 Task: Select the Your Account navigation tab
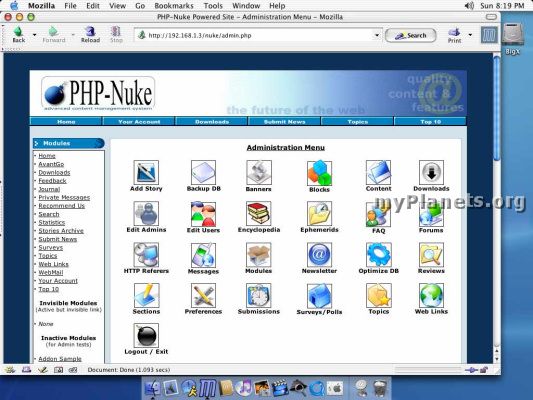[x=139, y=121]
